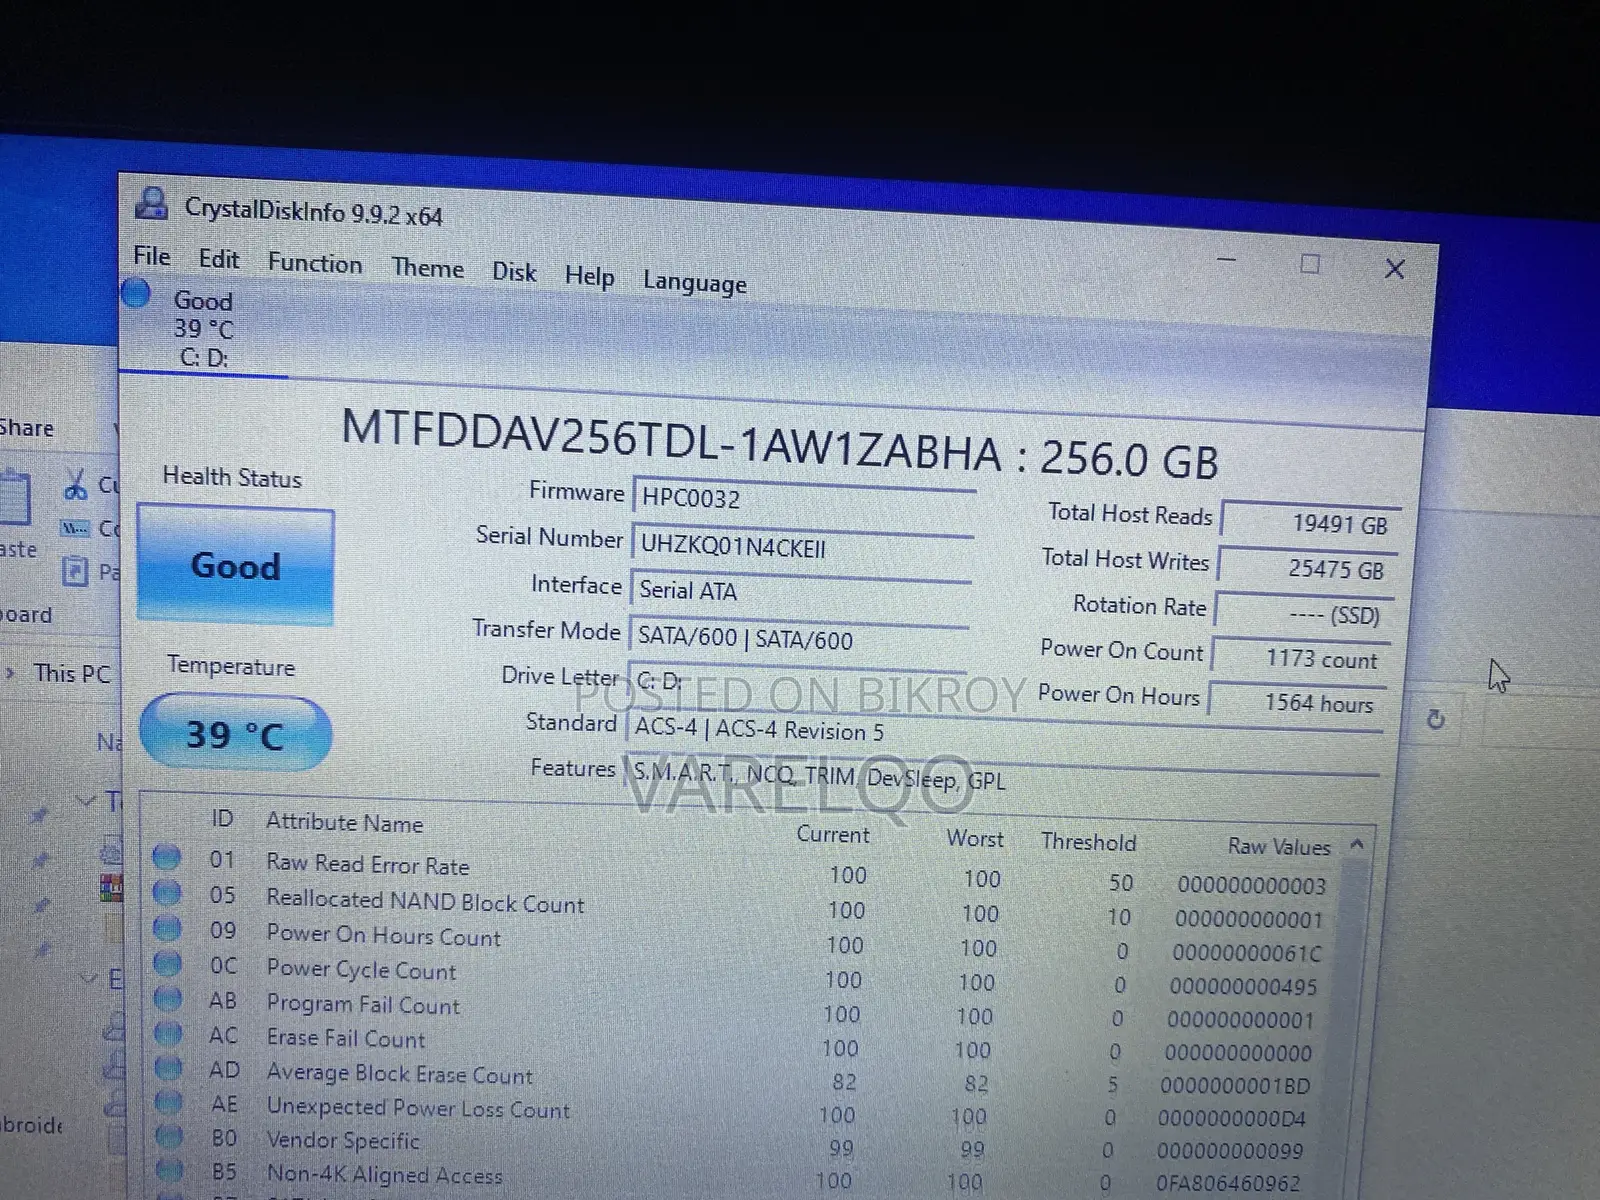Open the Language menu

pos(695,283)
